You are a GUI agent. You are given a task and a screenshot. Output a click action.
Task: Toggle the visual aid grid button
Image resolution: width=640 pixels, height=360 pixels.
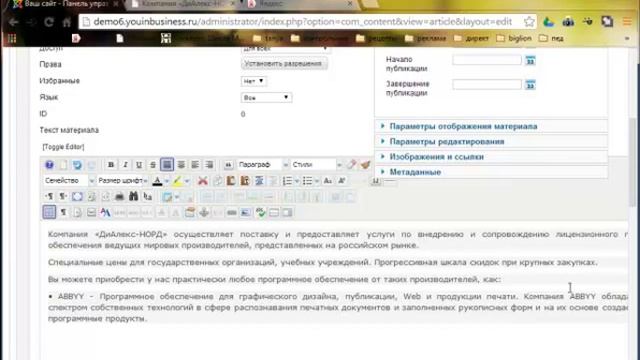click(49, 212)
